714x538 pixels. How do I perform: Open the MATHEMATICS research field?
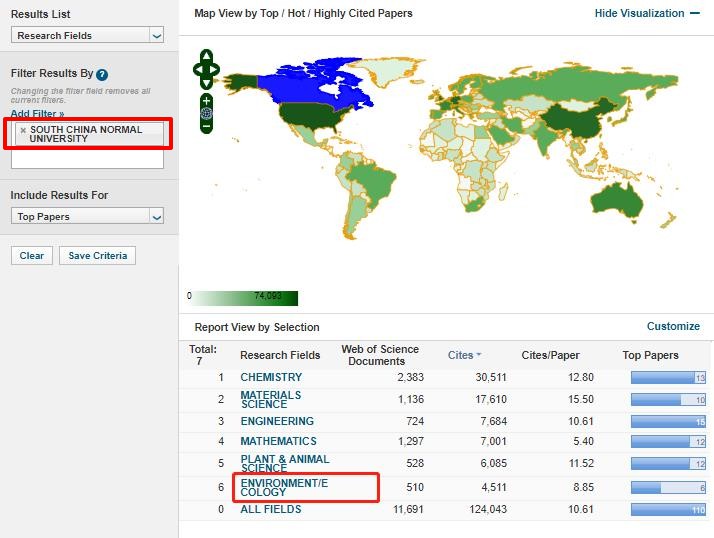(x=278, y=441)
